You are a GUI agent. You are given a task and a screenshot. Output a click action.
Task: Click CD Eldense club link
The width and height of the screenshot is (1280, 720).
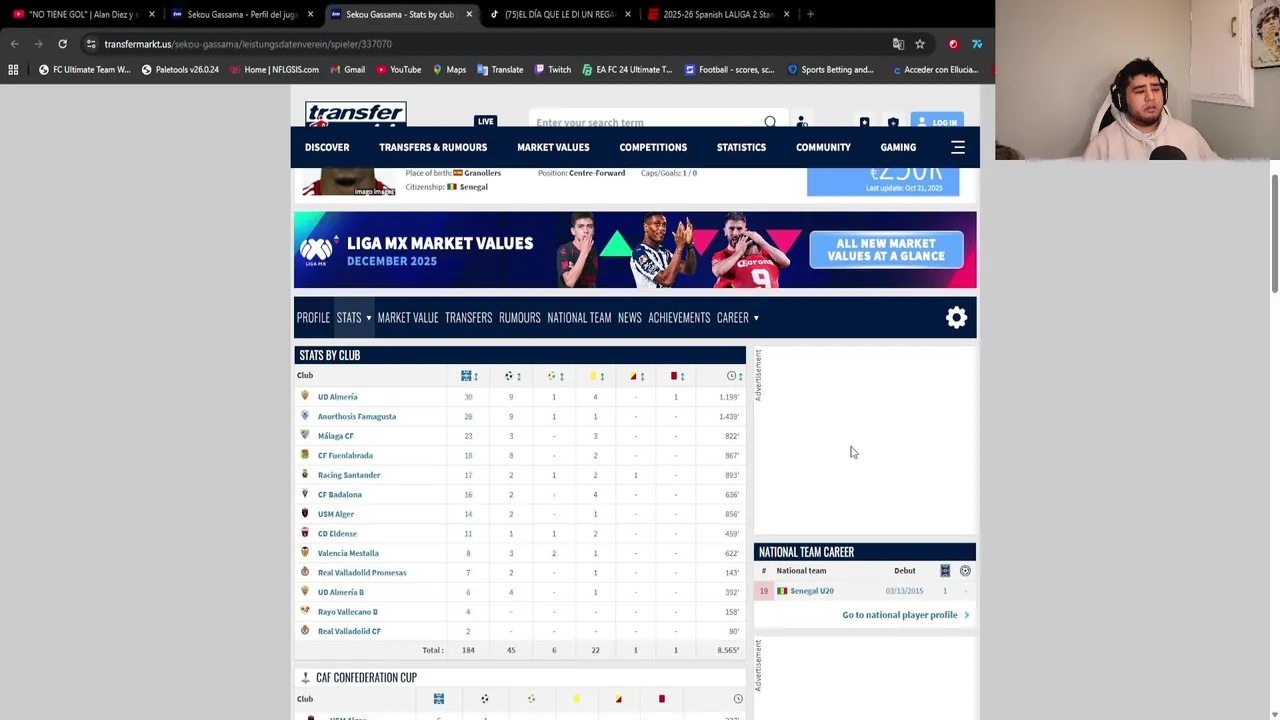point(337,533)
